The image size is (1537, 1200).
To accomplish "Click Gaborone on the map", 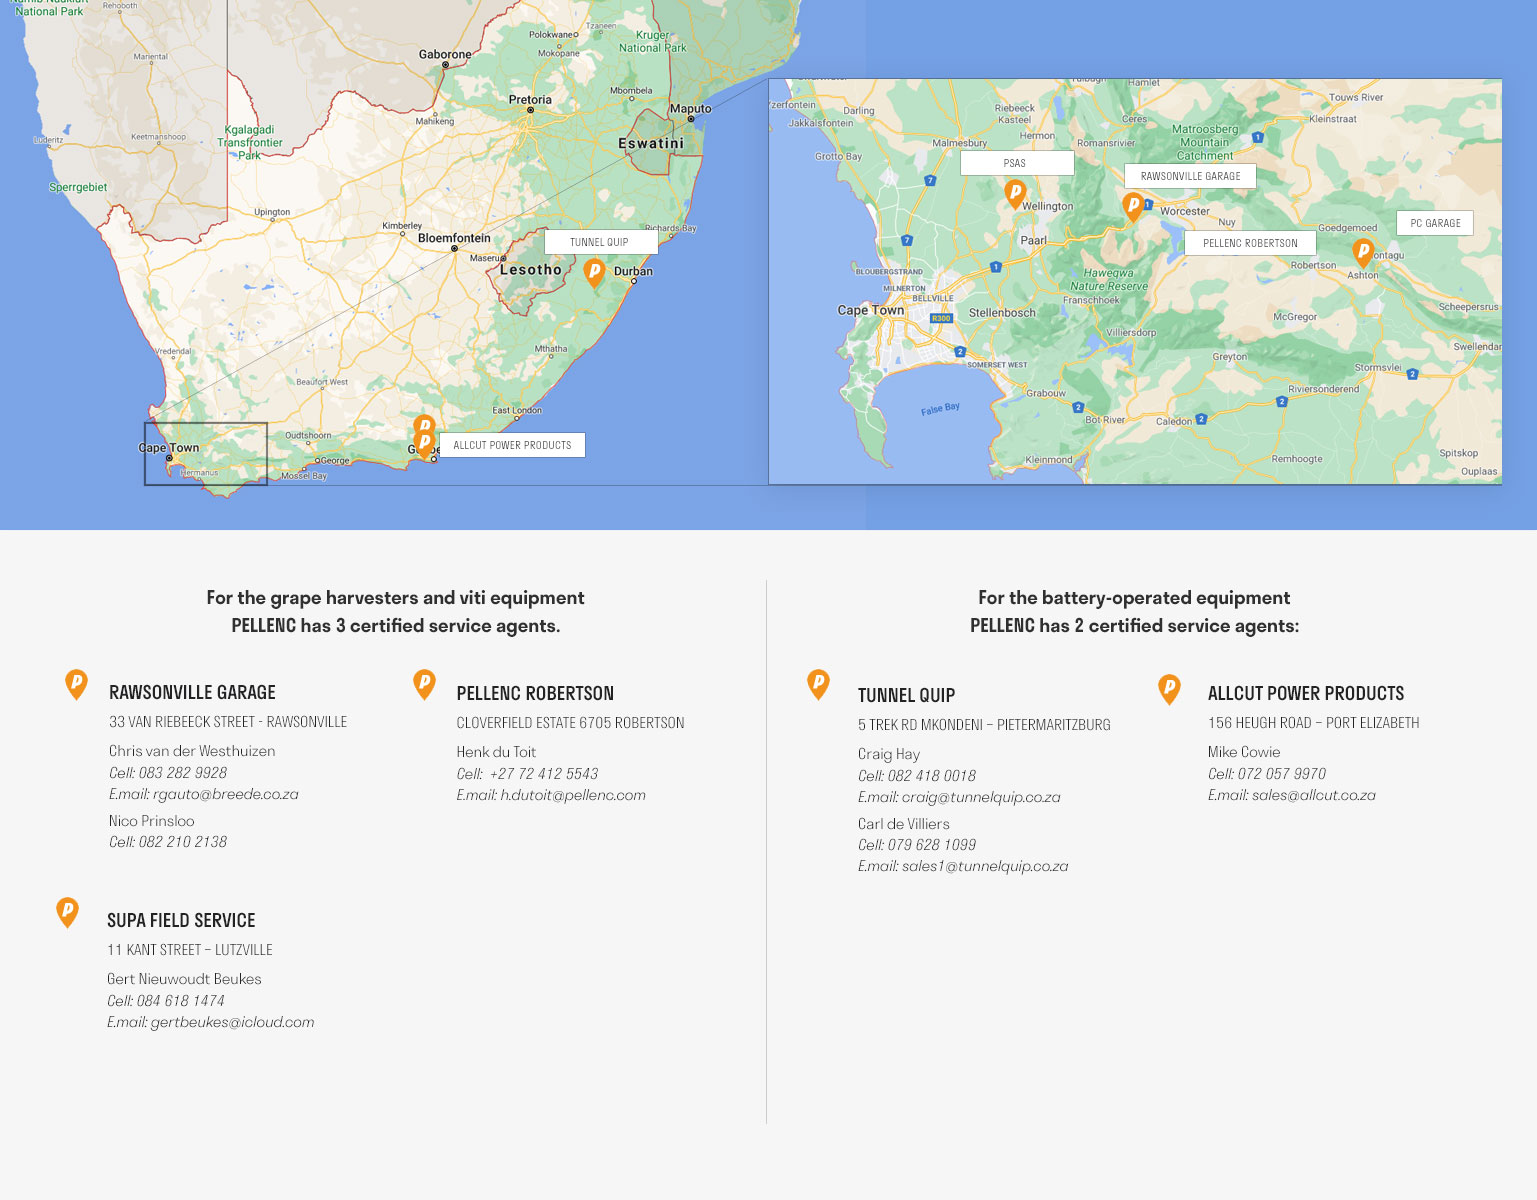I will (x=445, y=55).
